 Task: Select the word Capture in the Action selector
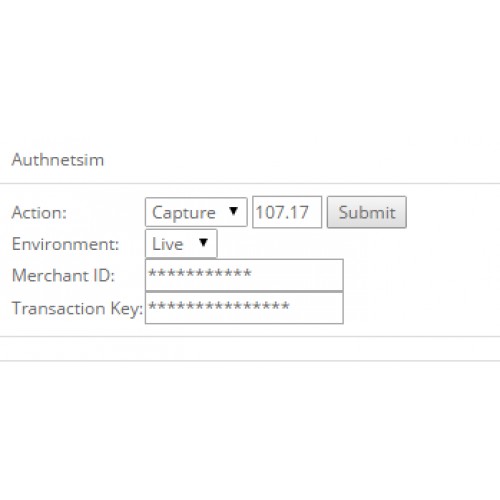point(184,212)
